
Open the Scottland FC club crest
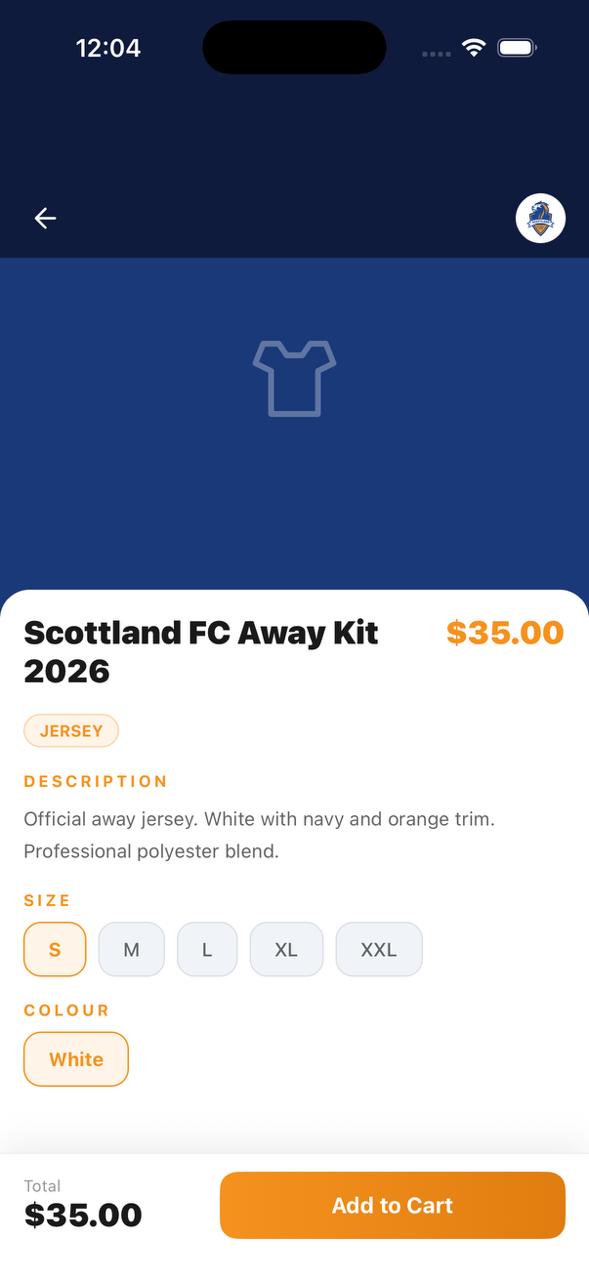coord(540,218)
